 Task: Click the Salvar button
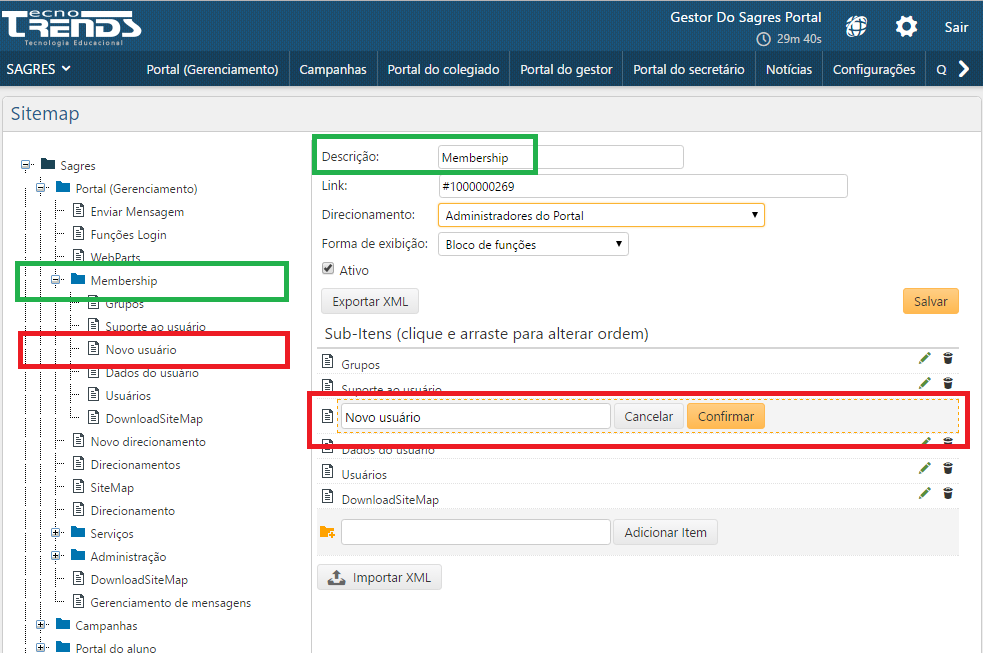point(930,301)
